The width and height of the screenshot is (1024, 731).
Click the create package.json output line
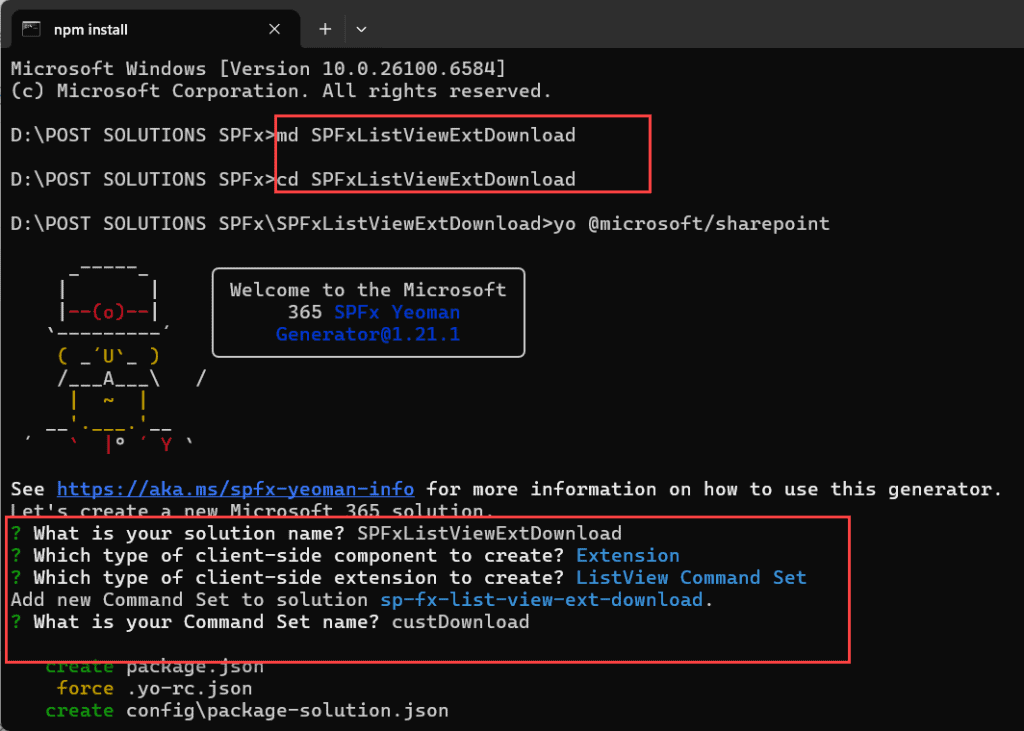pyautogui.click(x=154, y=667)
